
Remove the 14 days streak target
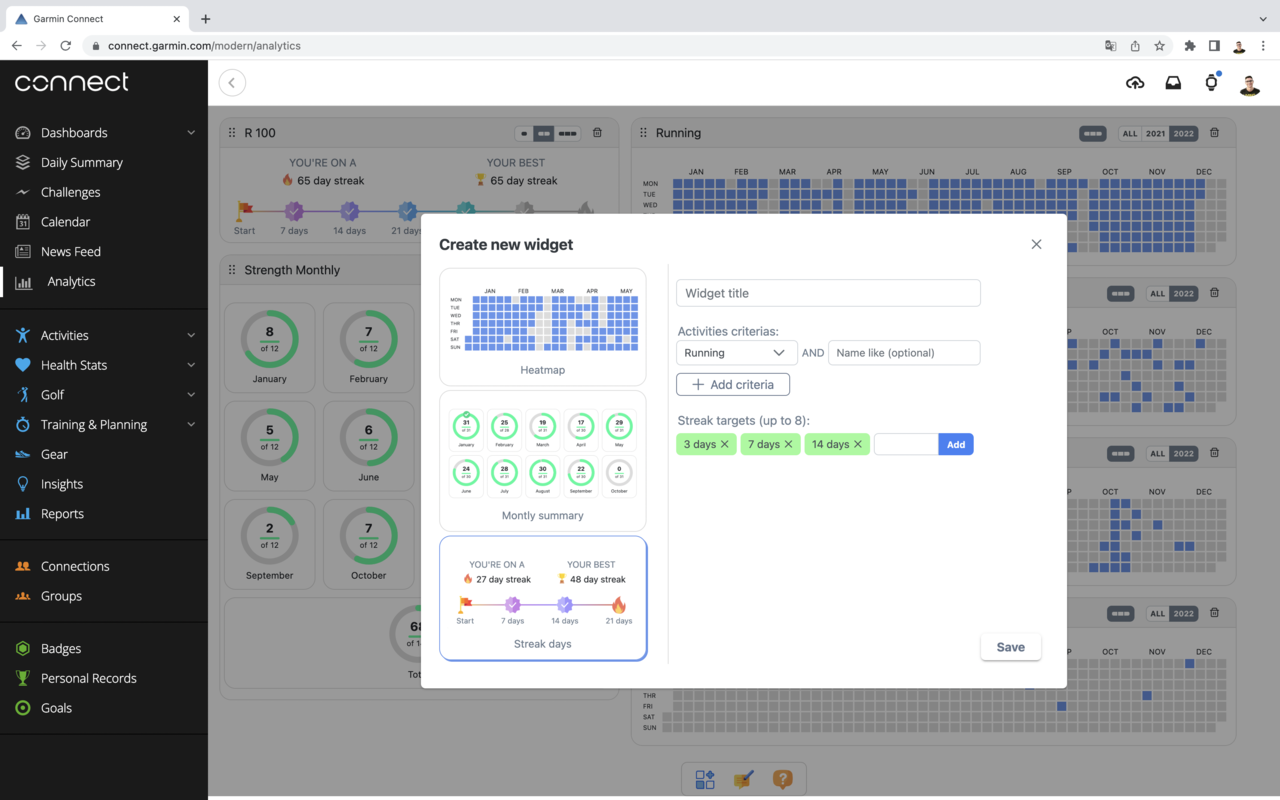point(857,444)
